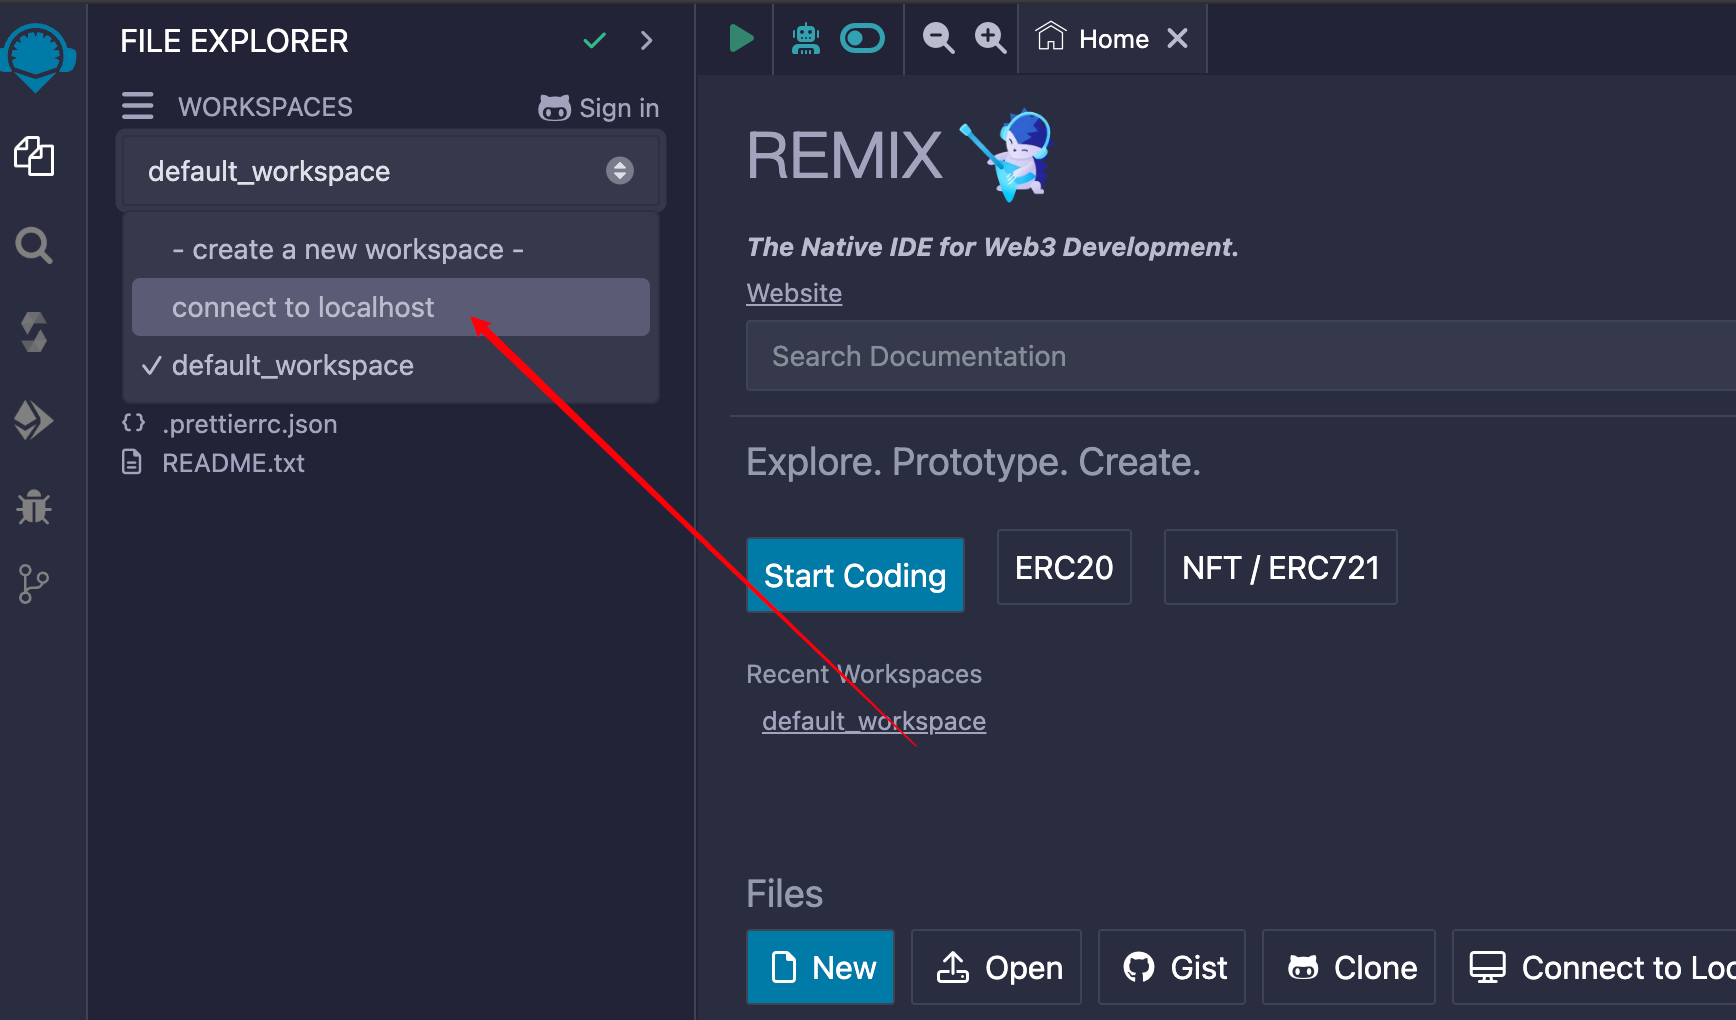1736x1020 pixels.
Task: Click the Connect to Localhost button
Action: (x=1595, y=967)
